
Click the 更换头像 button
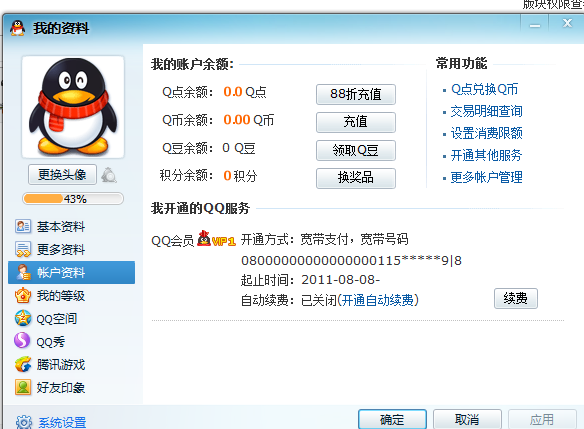pyautogui.click(x=62, y=174)
